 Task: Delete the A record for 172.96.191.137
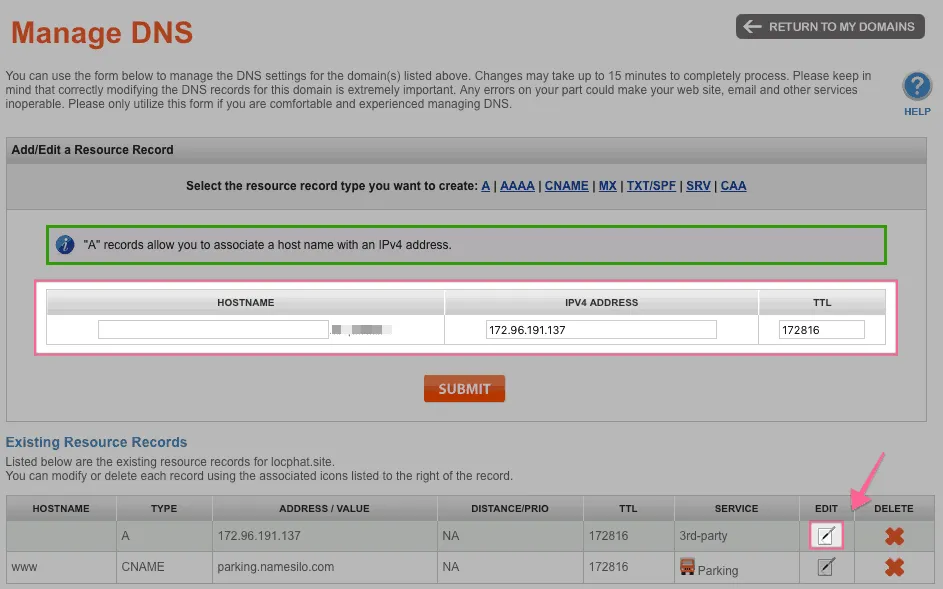tap(894, 535)
